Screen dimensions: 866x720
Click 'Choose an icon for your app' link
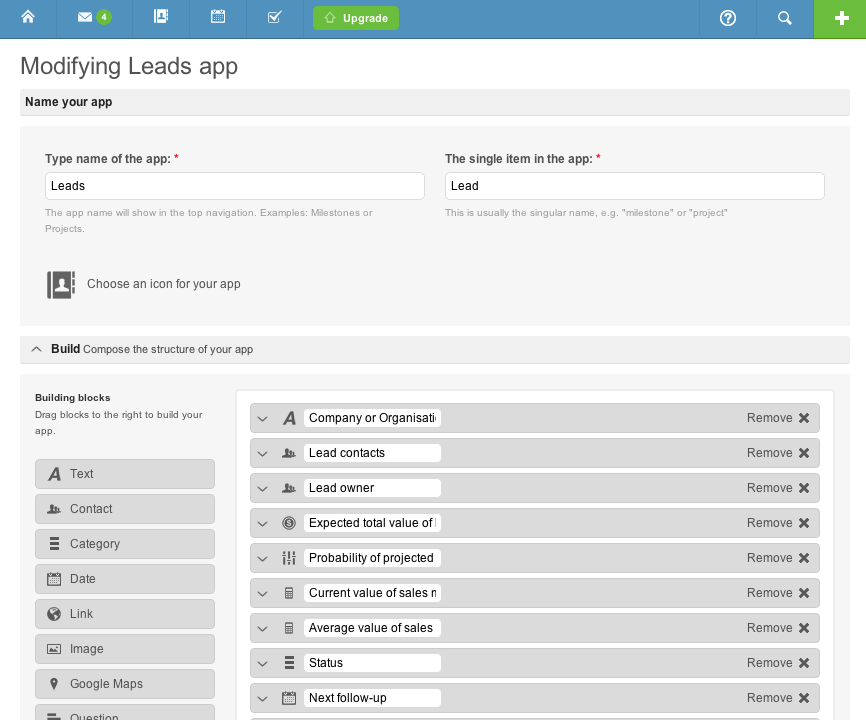[163, 284]
